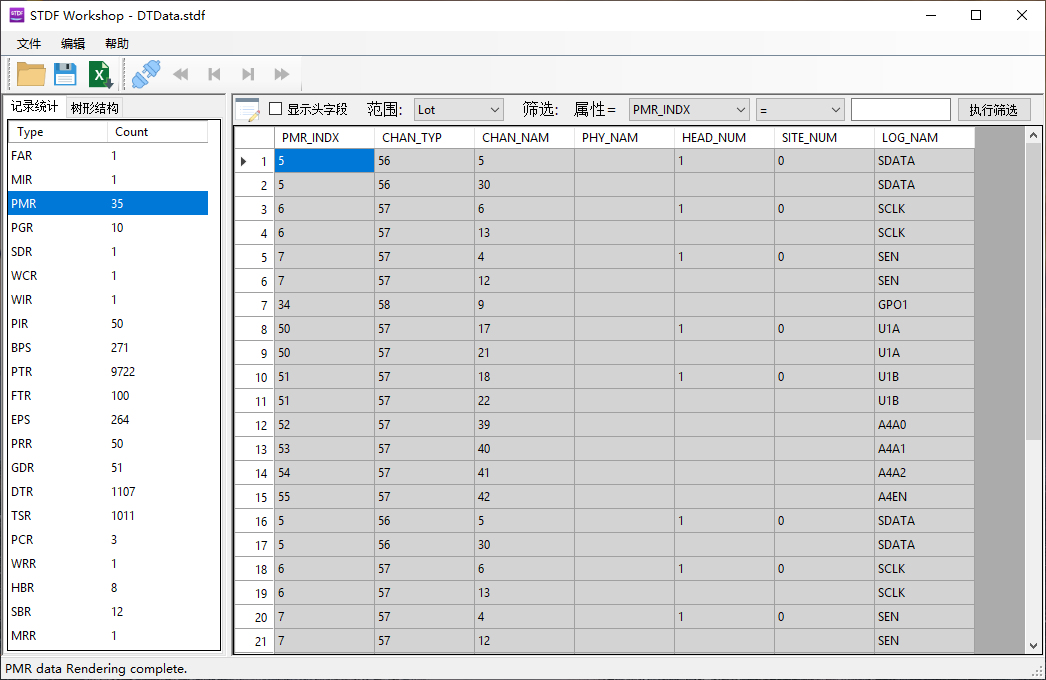Click the double-right fast-forward arrow icon
Image resolution: width=1046 pixels, height=680 pixels.
tap(282, 74)
